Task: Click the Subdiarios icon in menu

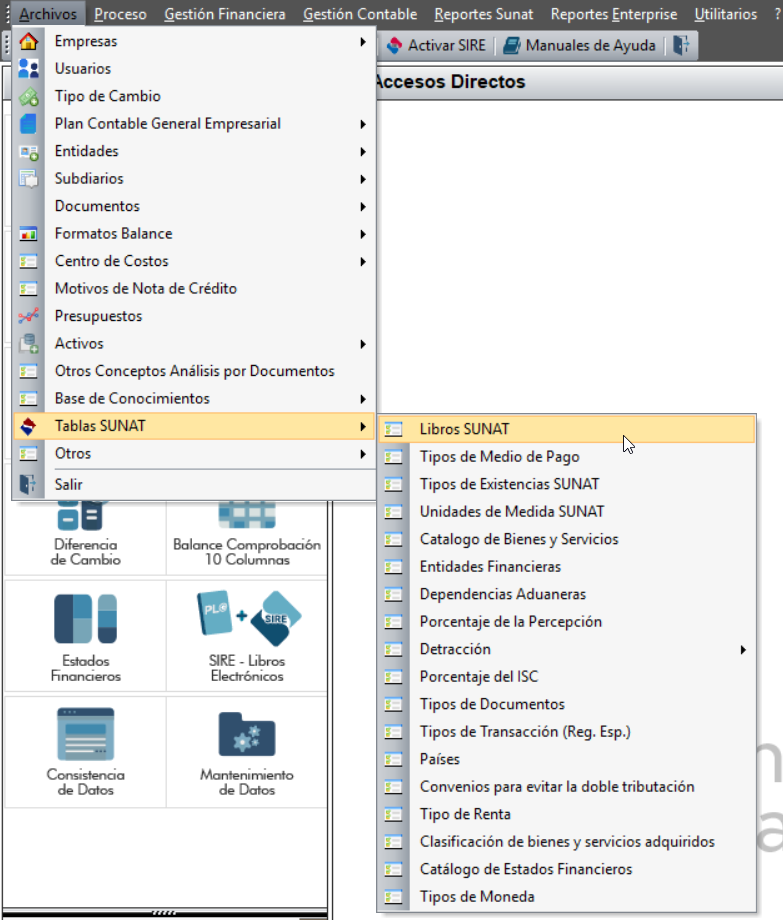Action: [28, 178]
